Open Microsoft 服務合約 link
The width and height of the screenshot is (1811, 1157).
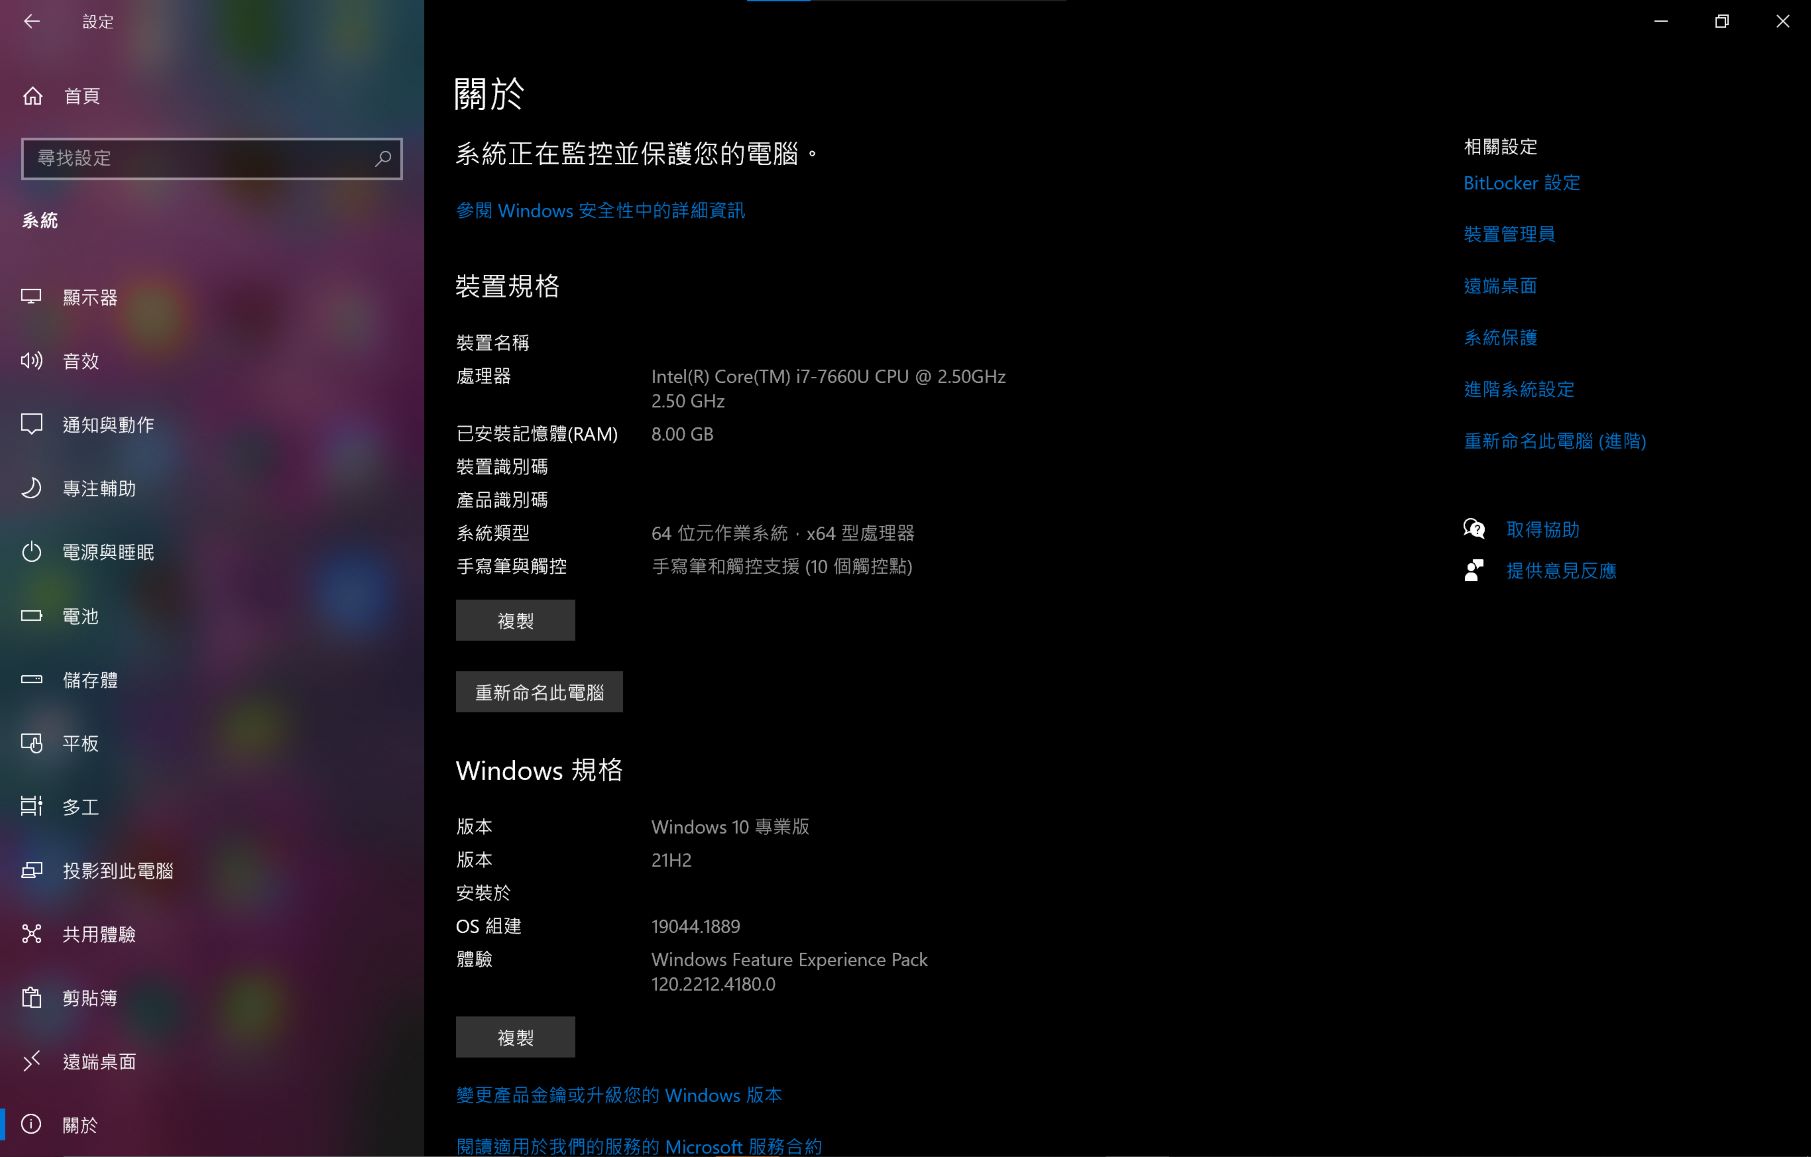(639, 1146)
